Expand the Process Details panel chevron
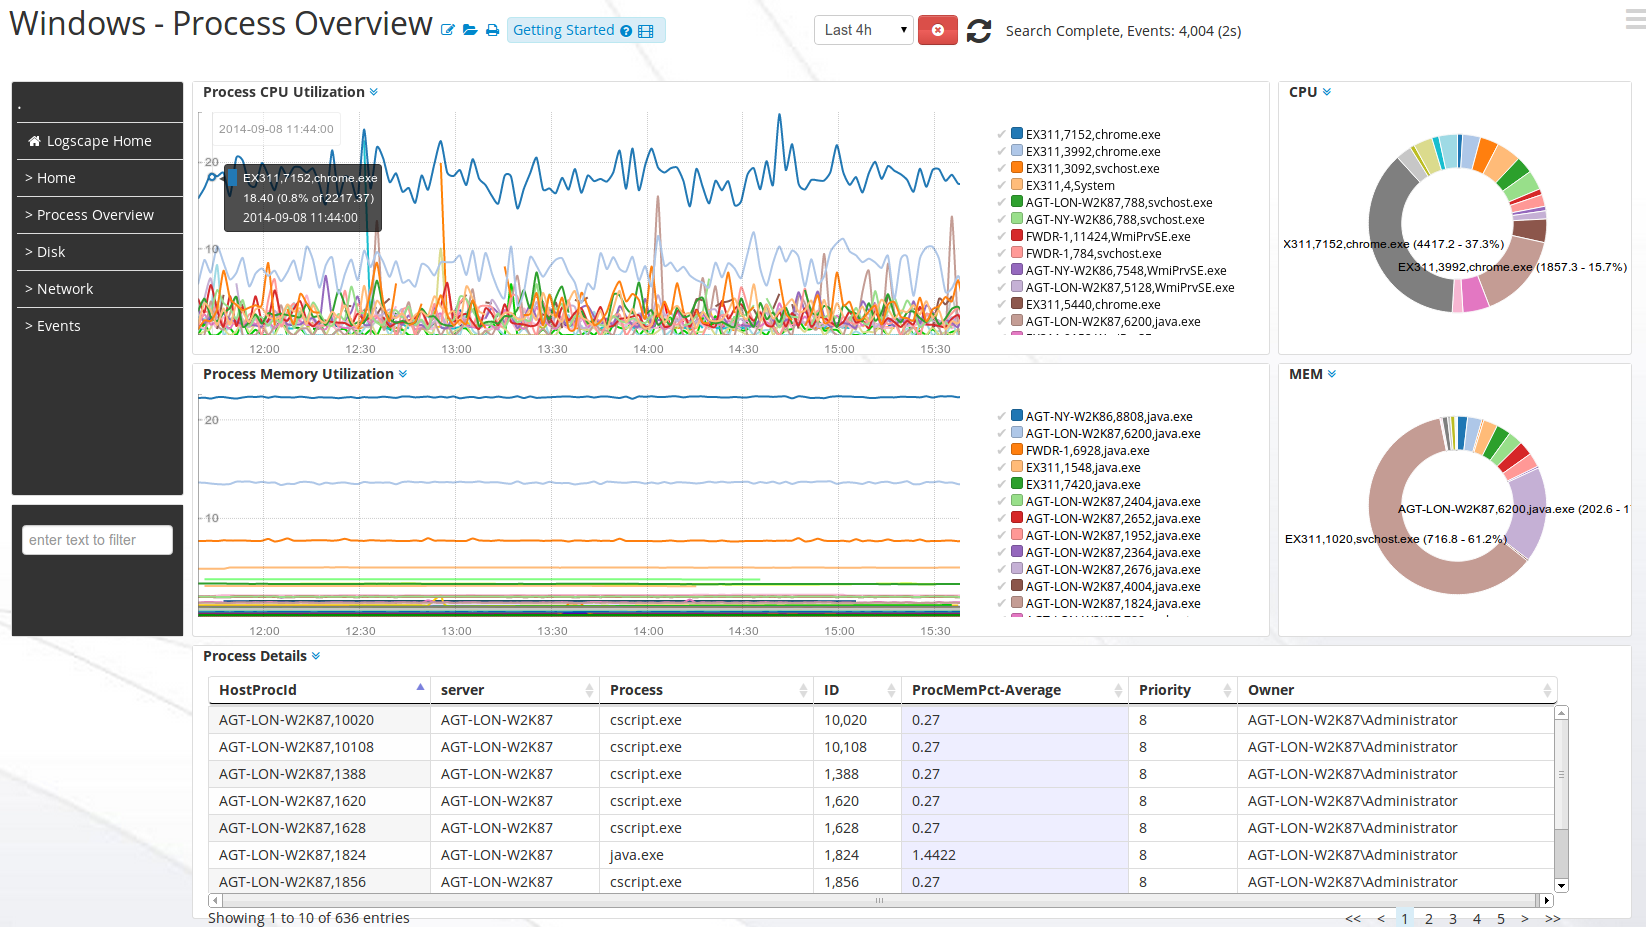The image size is (1646, 927). click(316, 656)
